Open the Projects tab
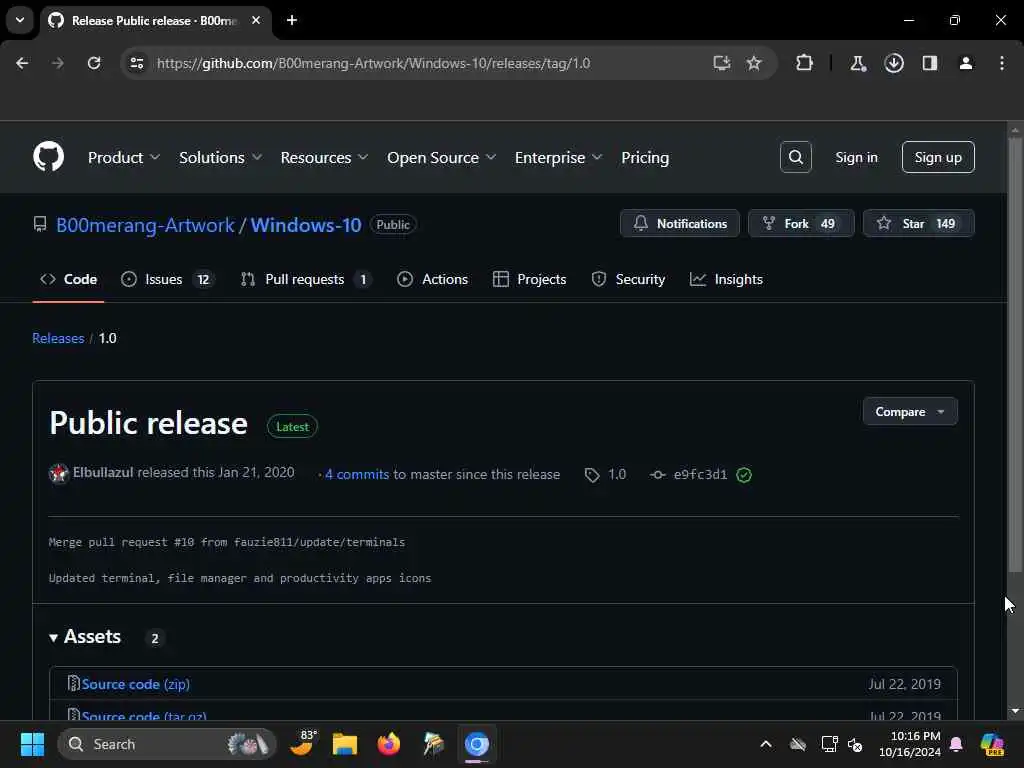This screenshot has height=768, width=1024. click(529, 279)
